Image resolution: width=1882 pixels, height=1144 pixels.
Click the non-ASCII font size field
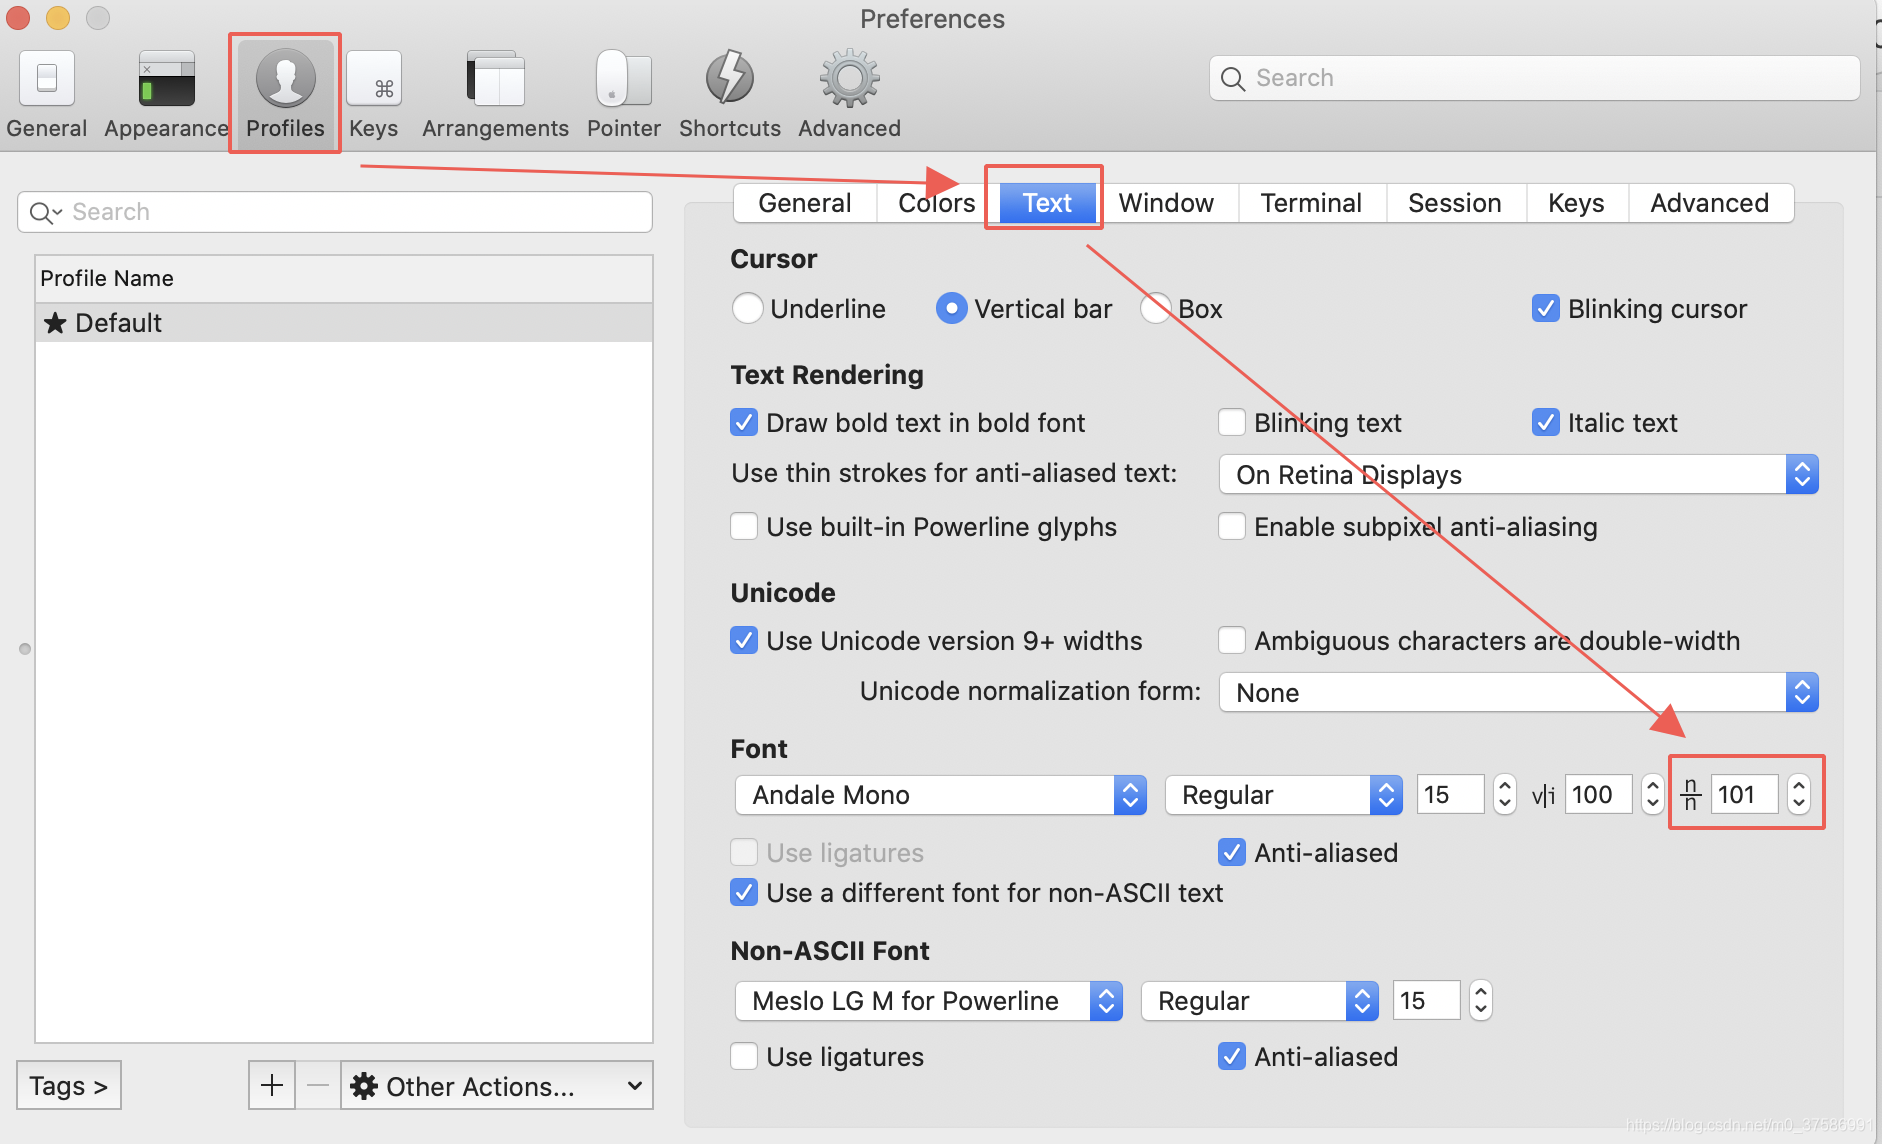coord(1427,1000)
